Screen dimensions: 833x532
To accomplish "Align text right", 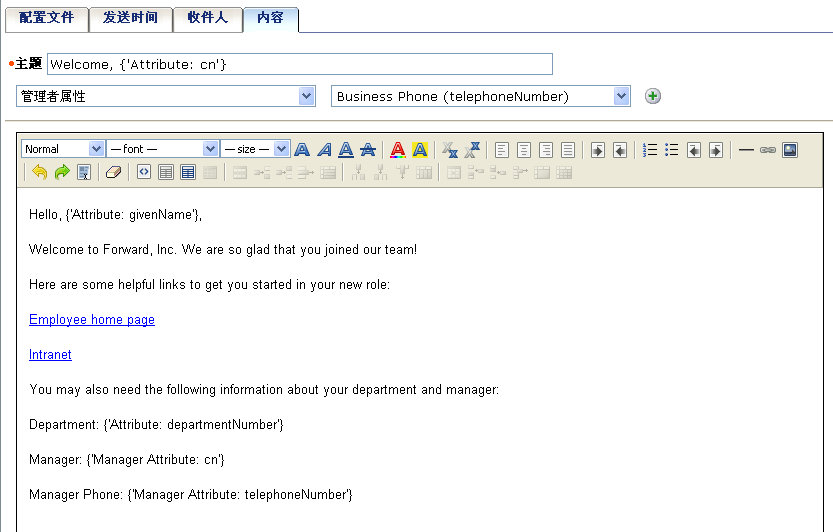I will click(546, 150).
